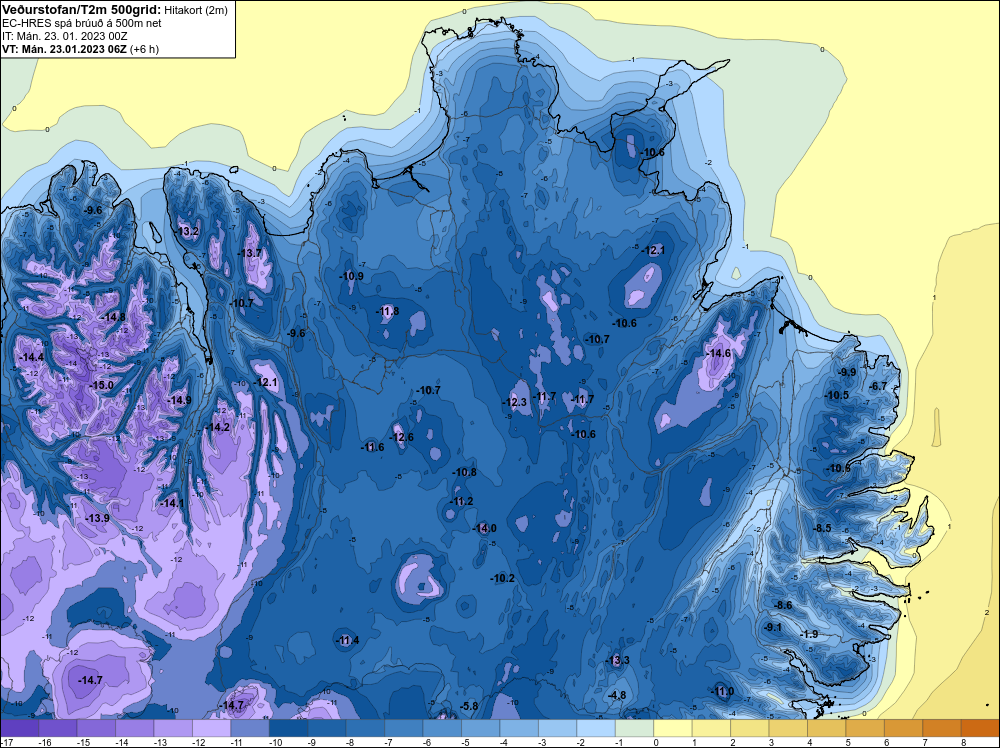This screenshot has height=748, width=1000.
Task: Click the -14.2 temperature label
Action: 217,427
